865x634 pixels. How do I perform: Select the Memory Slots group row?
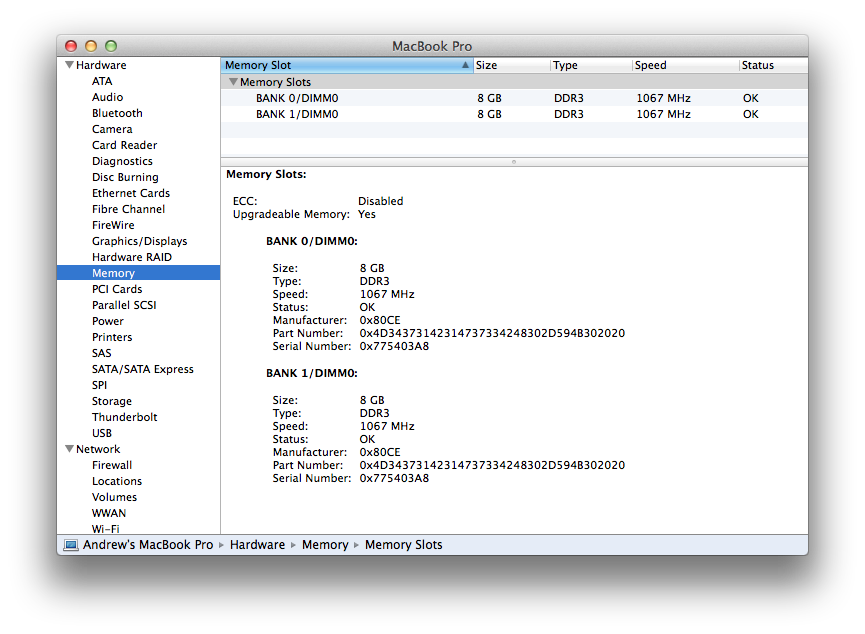tap(514, 82)
